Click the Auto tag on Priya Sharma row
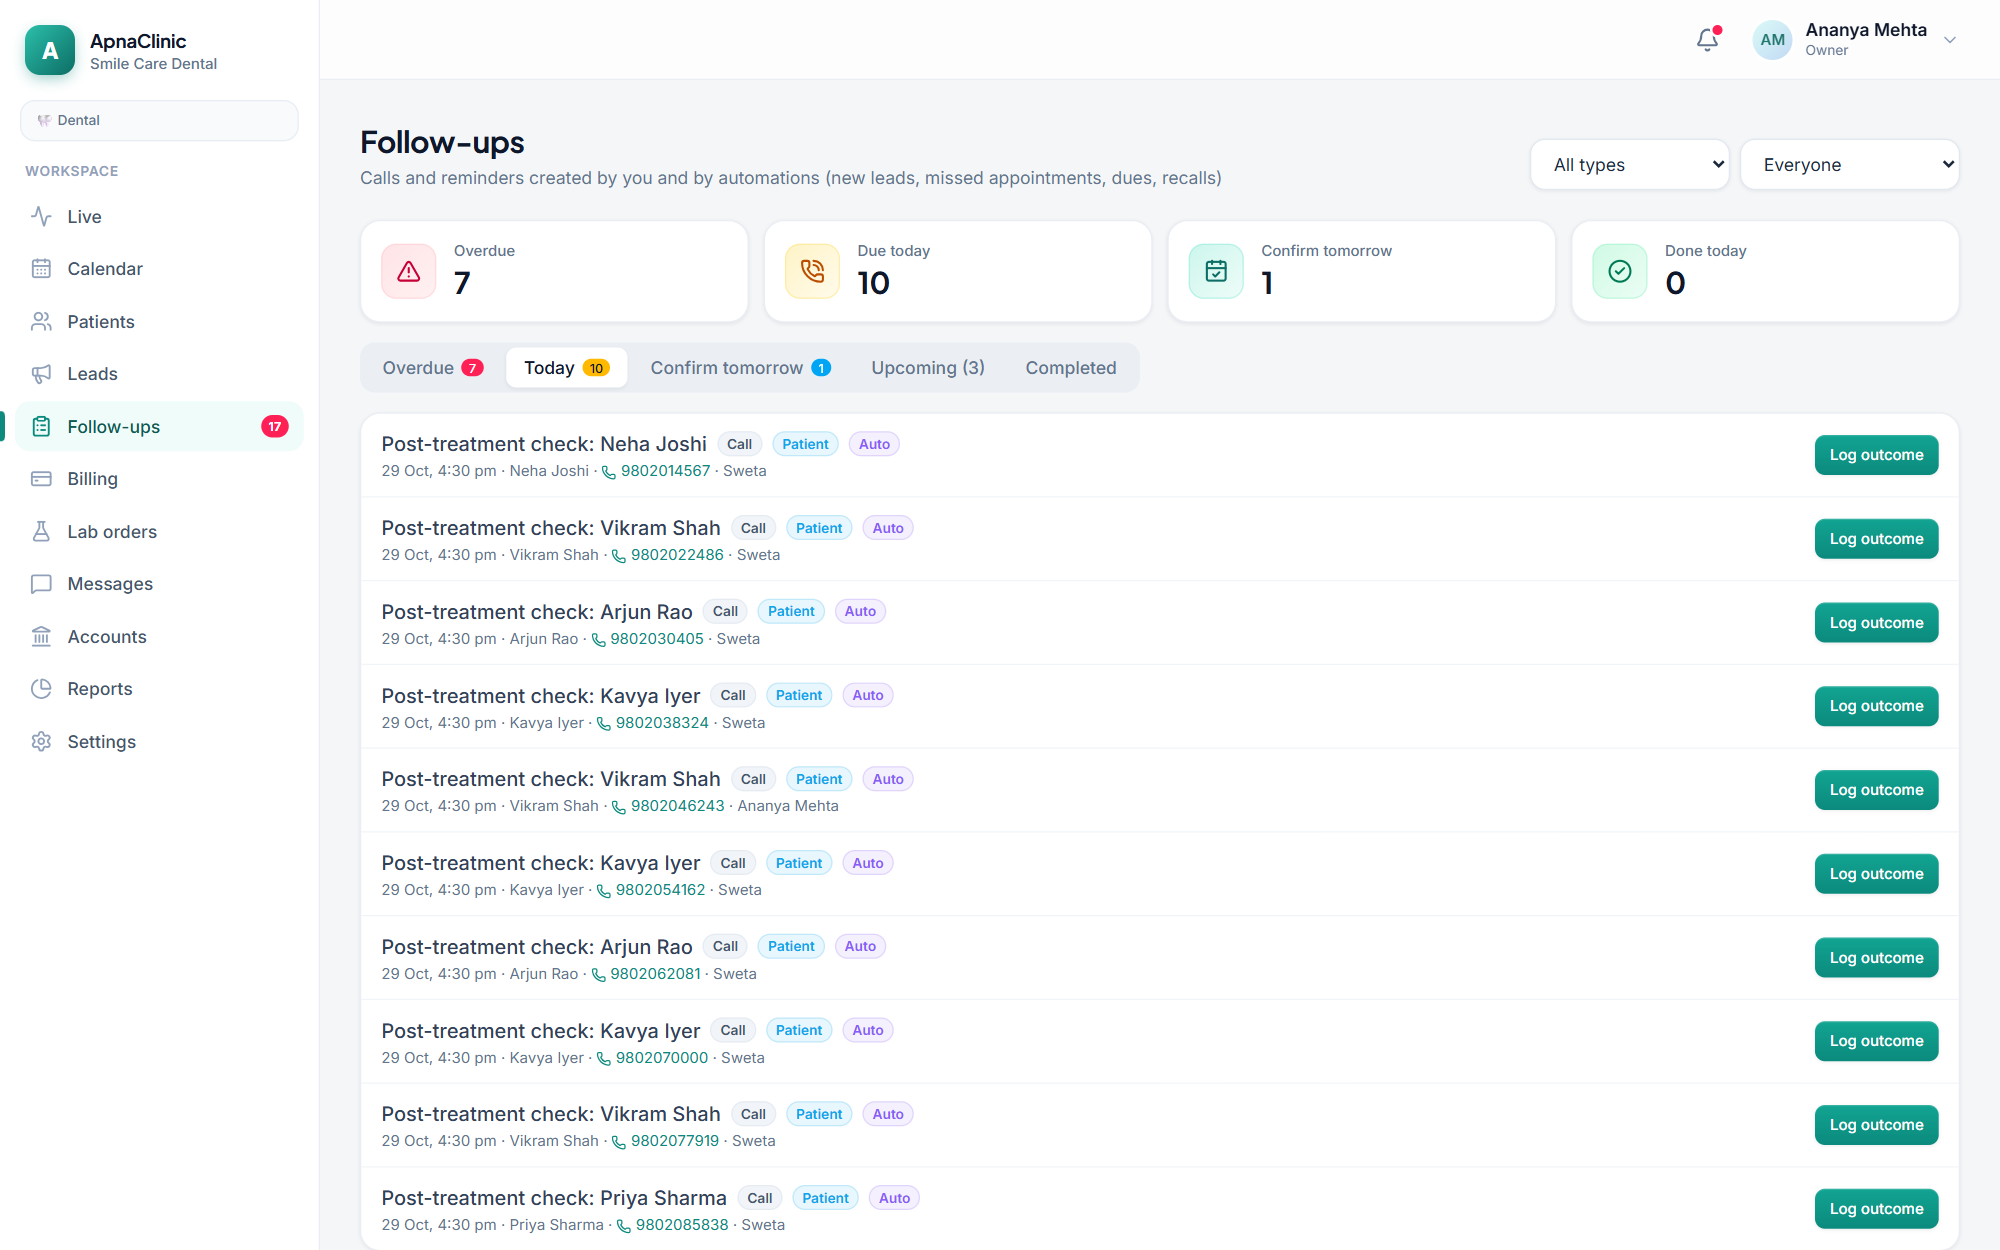 (x=894, y=1198)
